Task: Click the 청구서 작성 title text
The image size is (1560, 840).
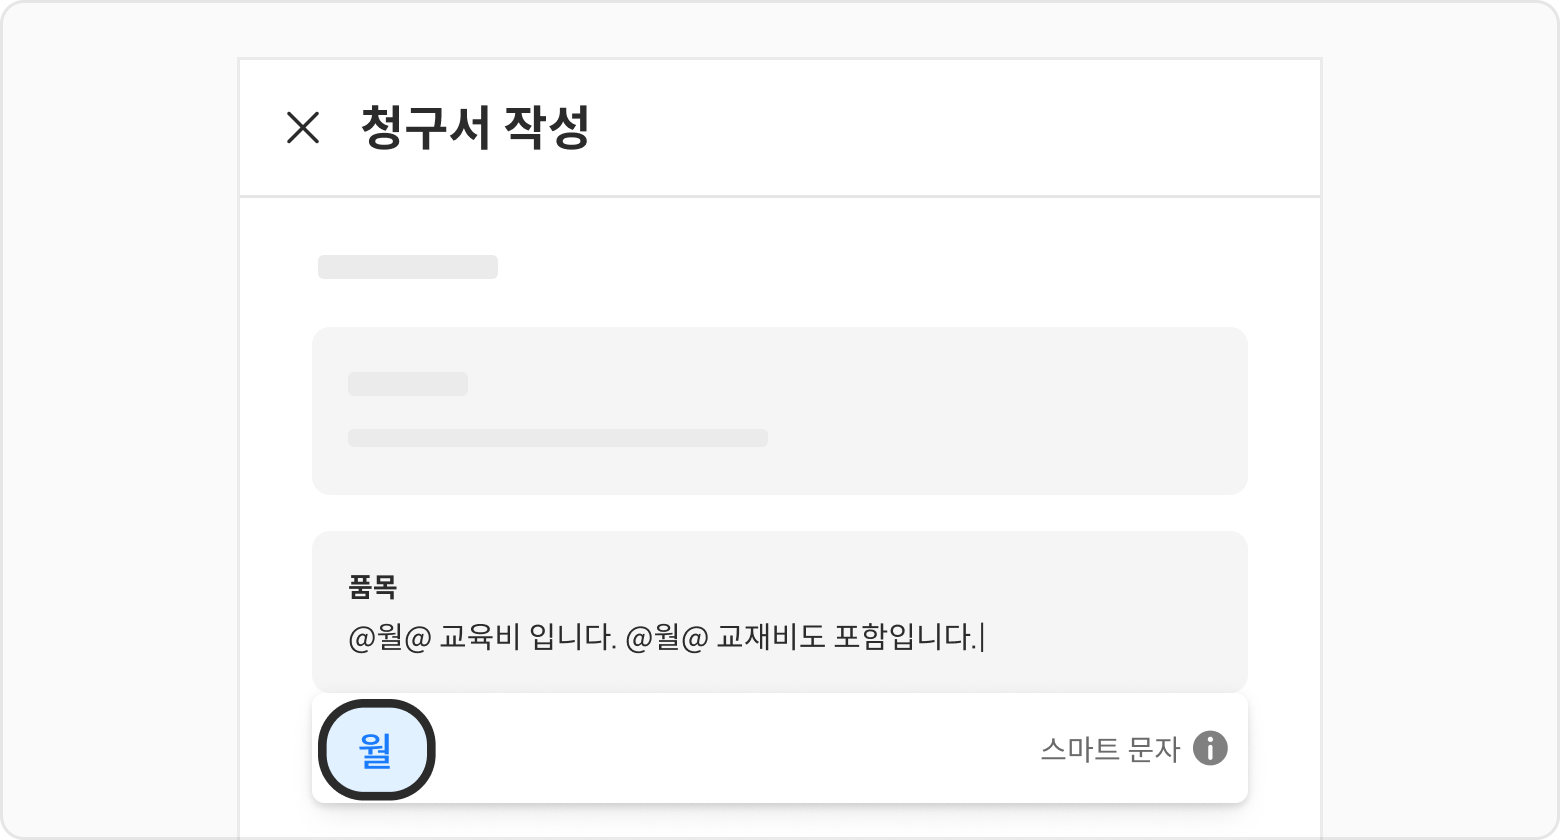Action: [475, 128]
